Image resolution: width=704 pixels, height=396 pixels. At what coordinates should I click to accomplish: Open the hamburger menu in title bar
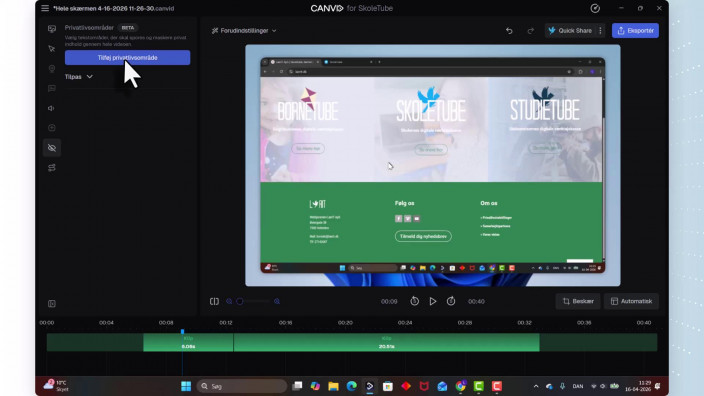[x=45, y=8]
